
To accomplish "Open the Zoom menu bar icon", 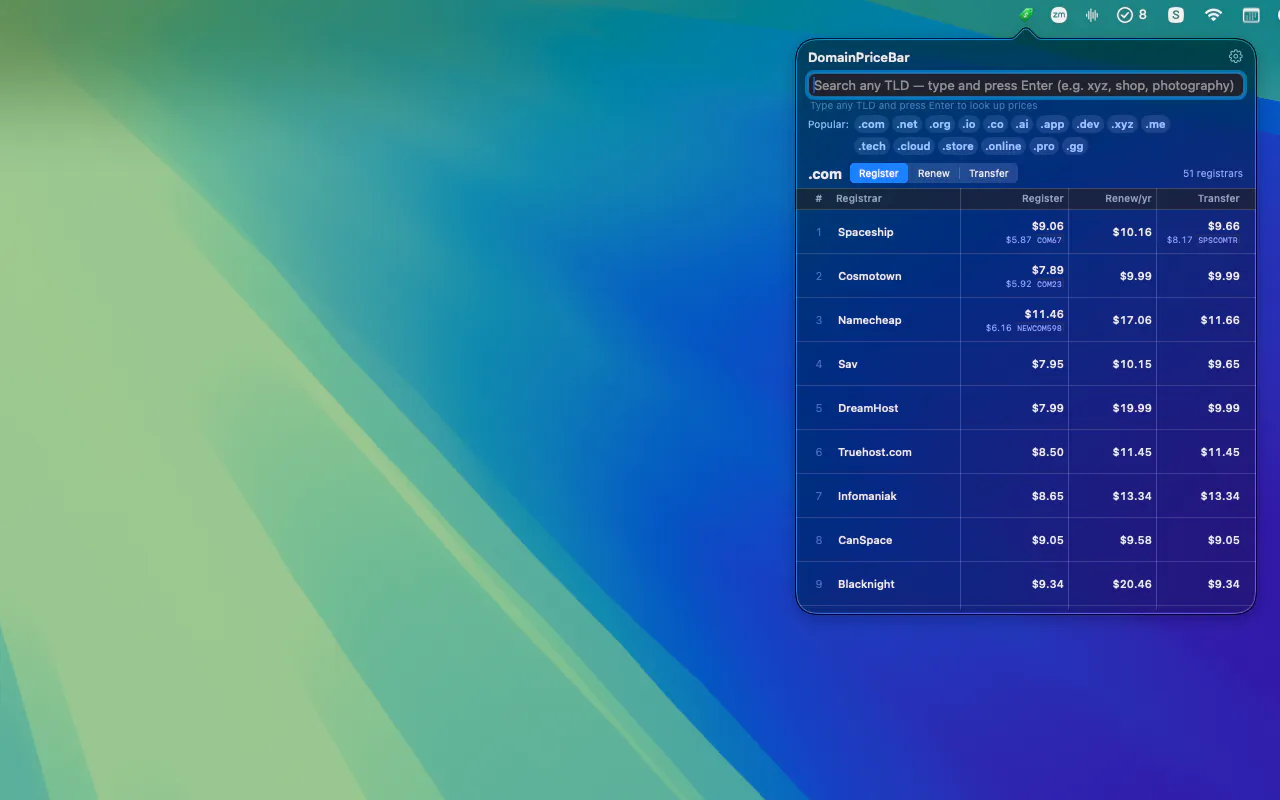I will tap(1058, 15).
